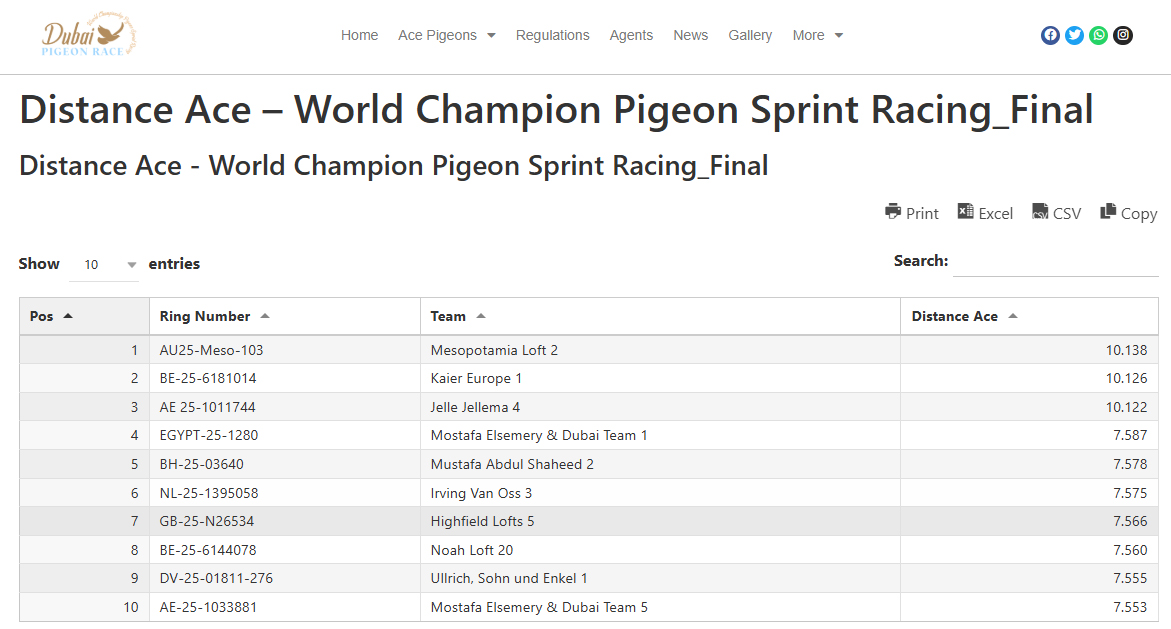Export the table to Excel

tap(985, 212)
